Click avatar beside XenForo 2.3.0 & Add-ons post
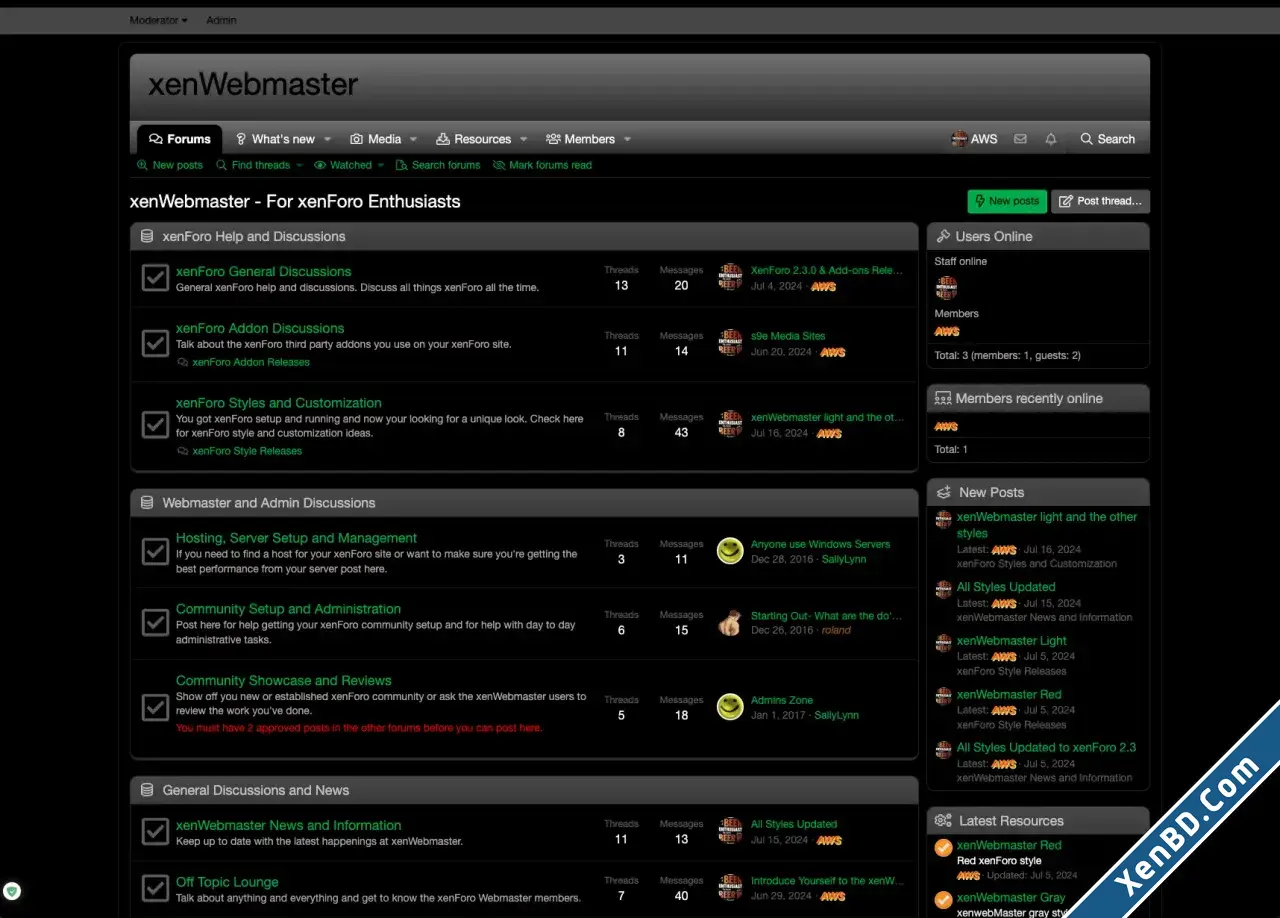The height and width of the screenshot is (918, 1280). click(730, 277)
